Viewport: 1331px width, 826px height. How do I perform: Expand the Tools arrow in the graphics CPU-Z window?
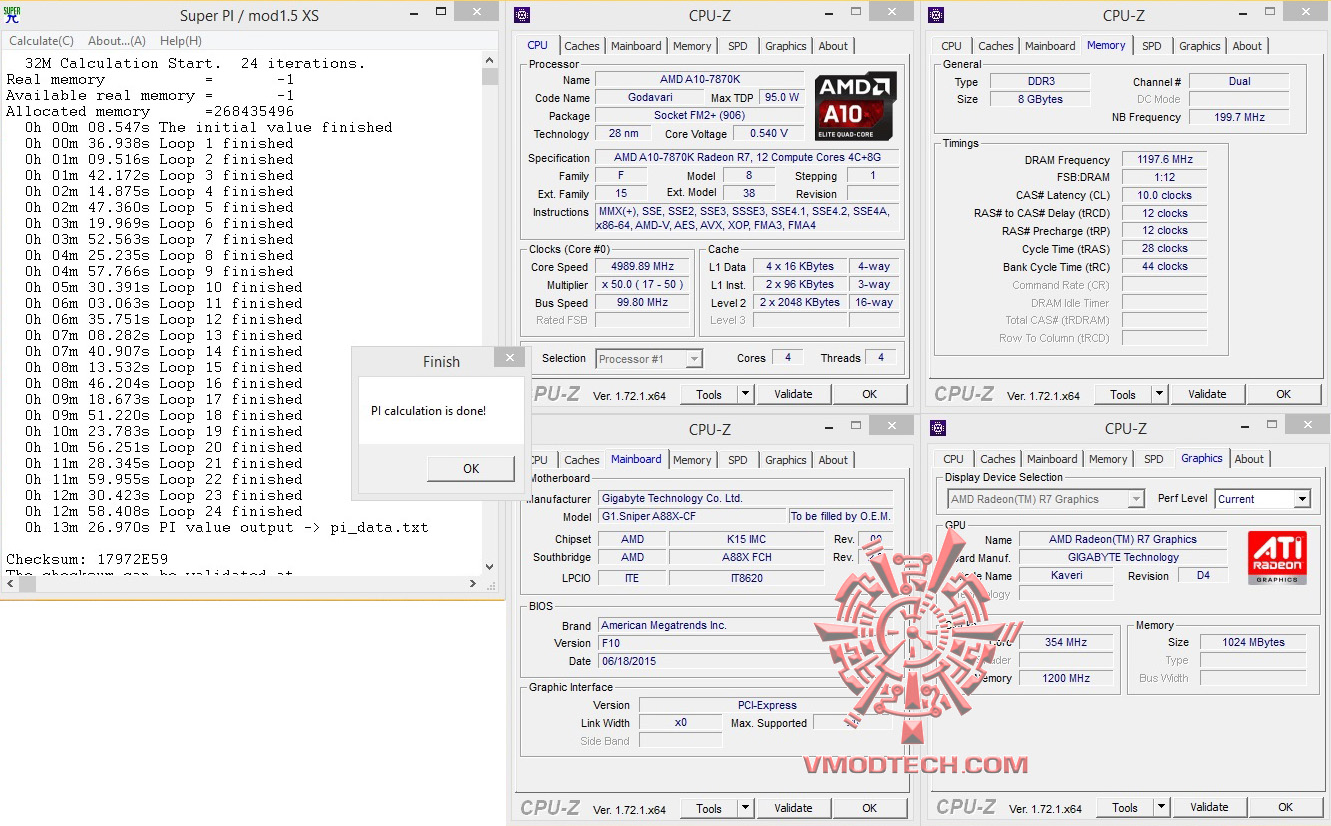click(1161, 807)
